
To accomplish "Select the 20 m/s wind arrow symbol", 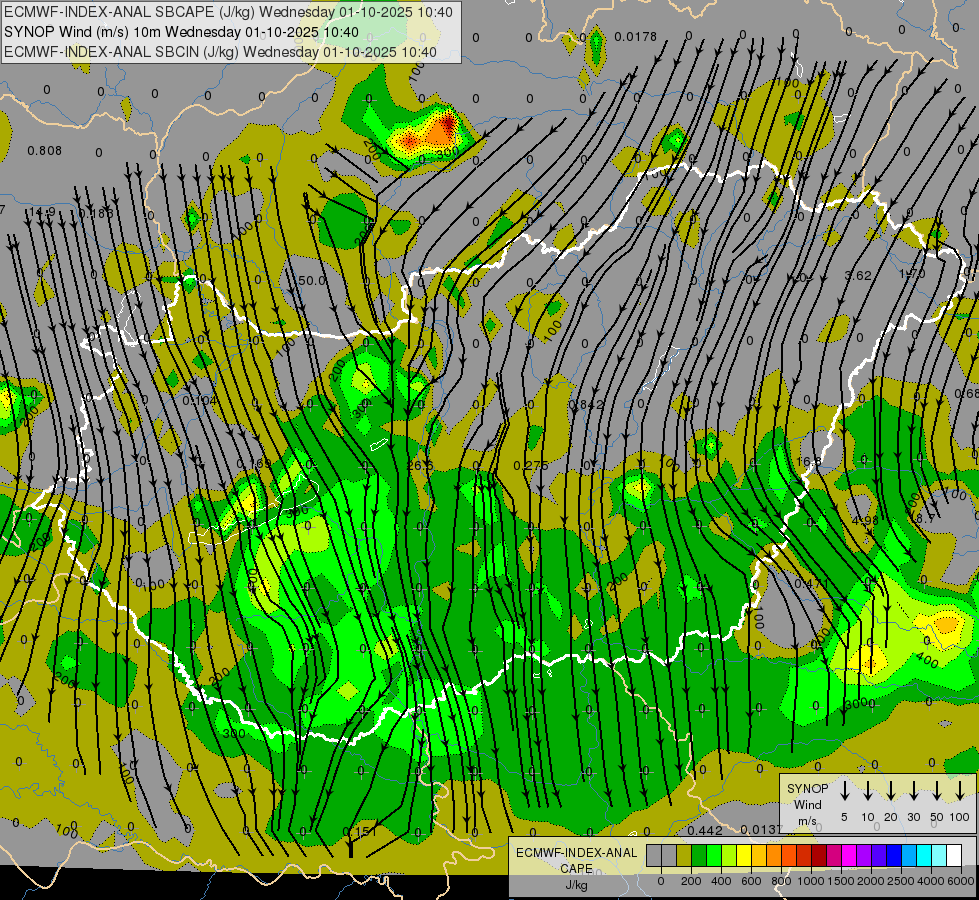I will [891, 791].
